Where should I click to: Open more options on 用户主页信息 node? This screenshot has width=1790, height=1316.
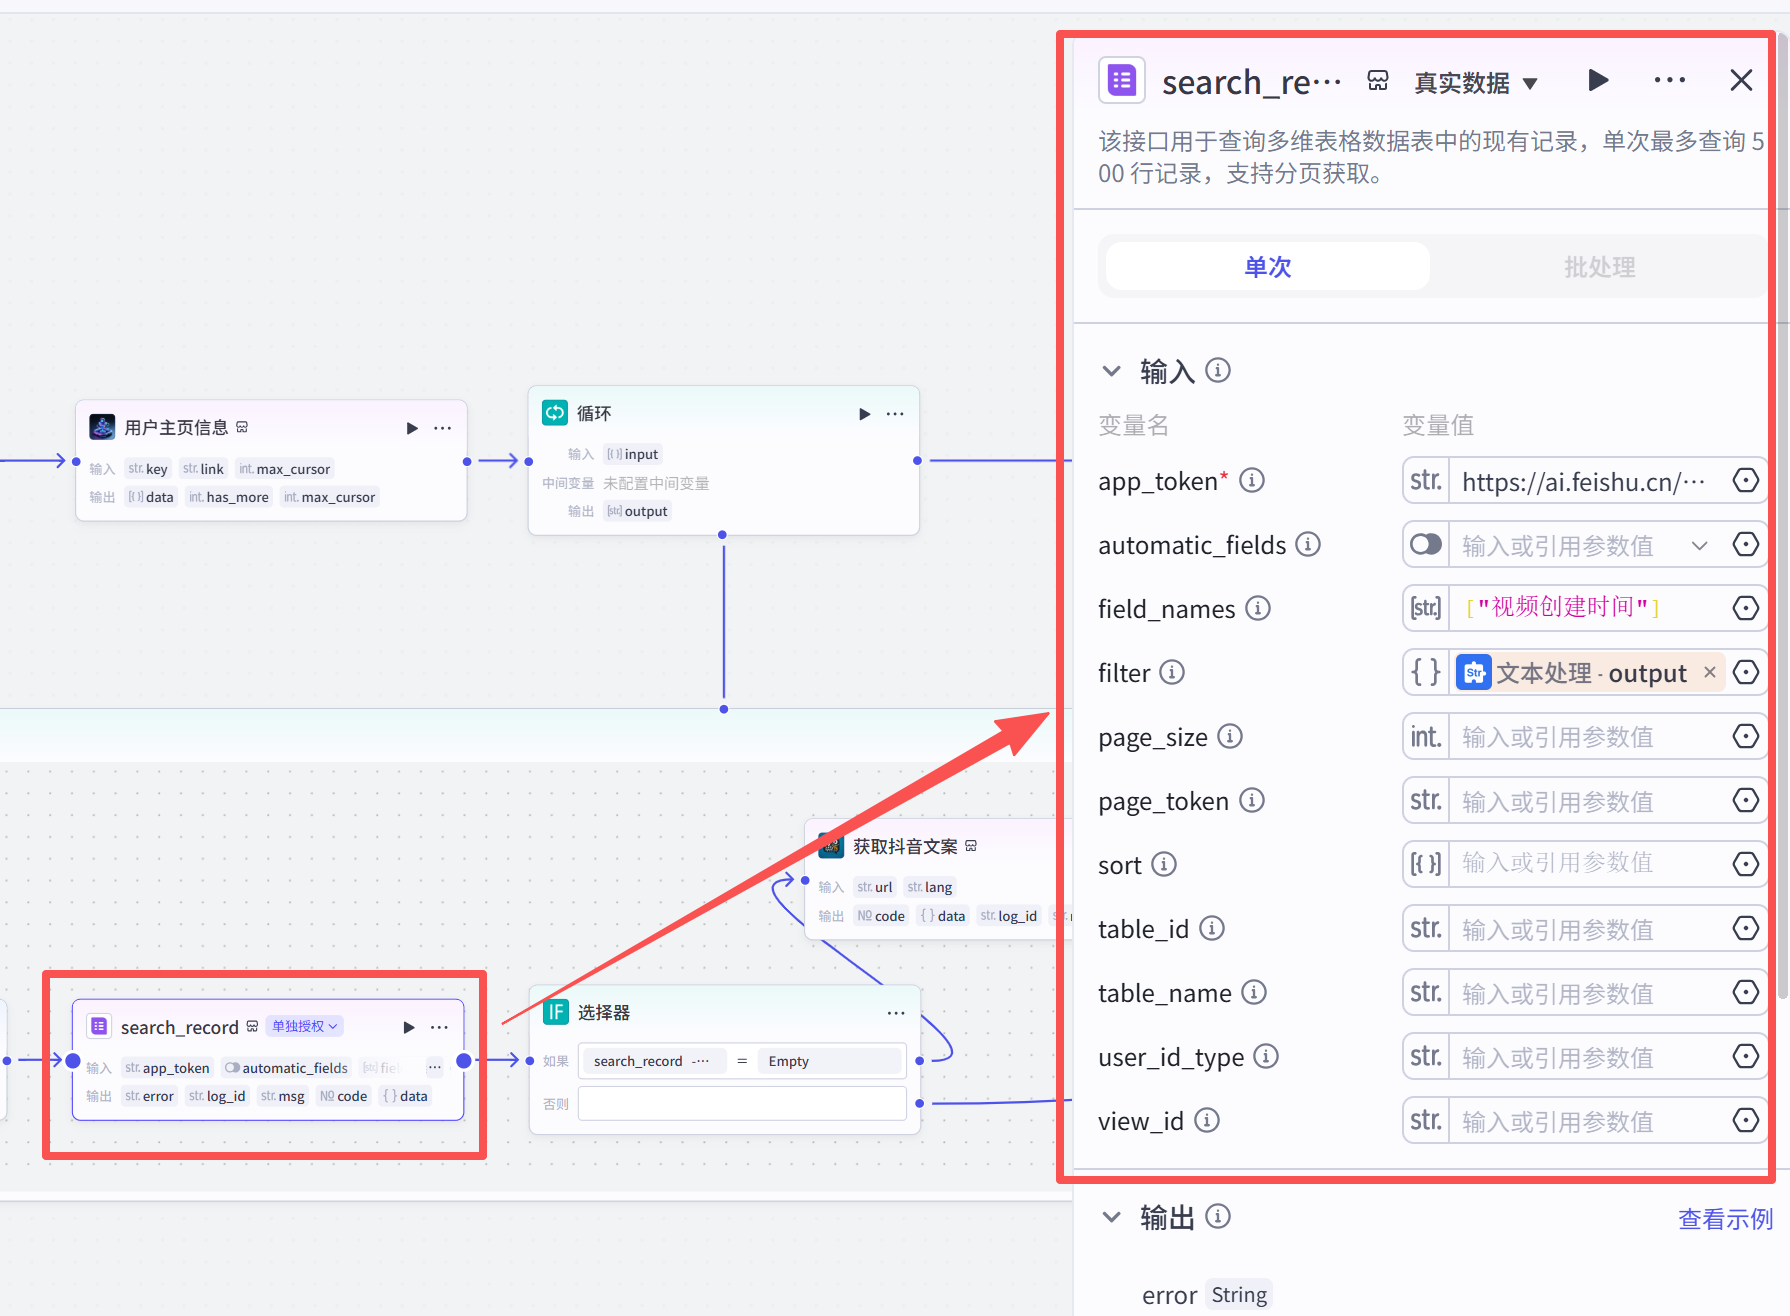pyautogui.click(x=442, y=428)
